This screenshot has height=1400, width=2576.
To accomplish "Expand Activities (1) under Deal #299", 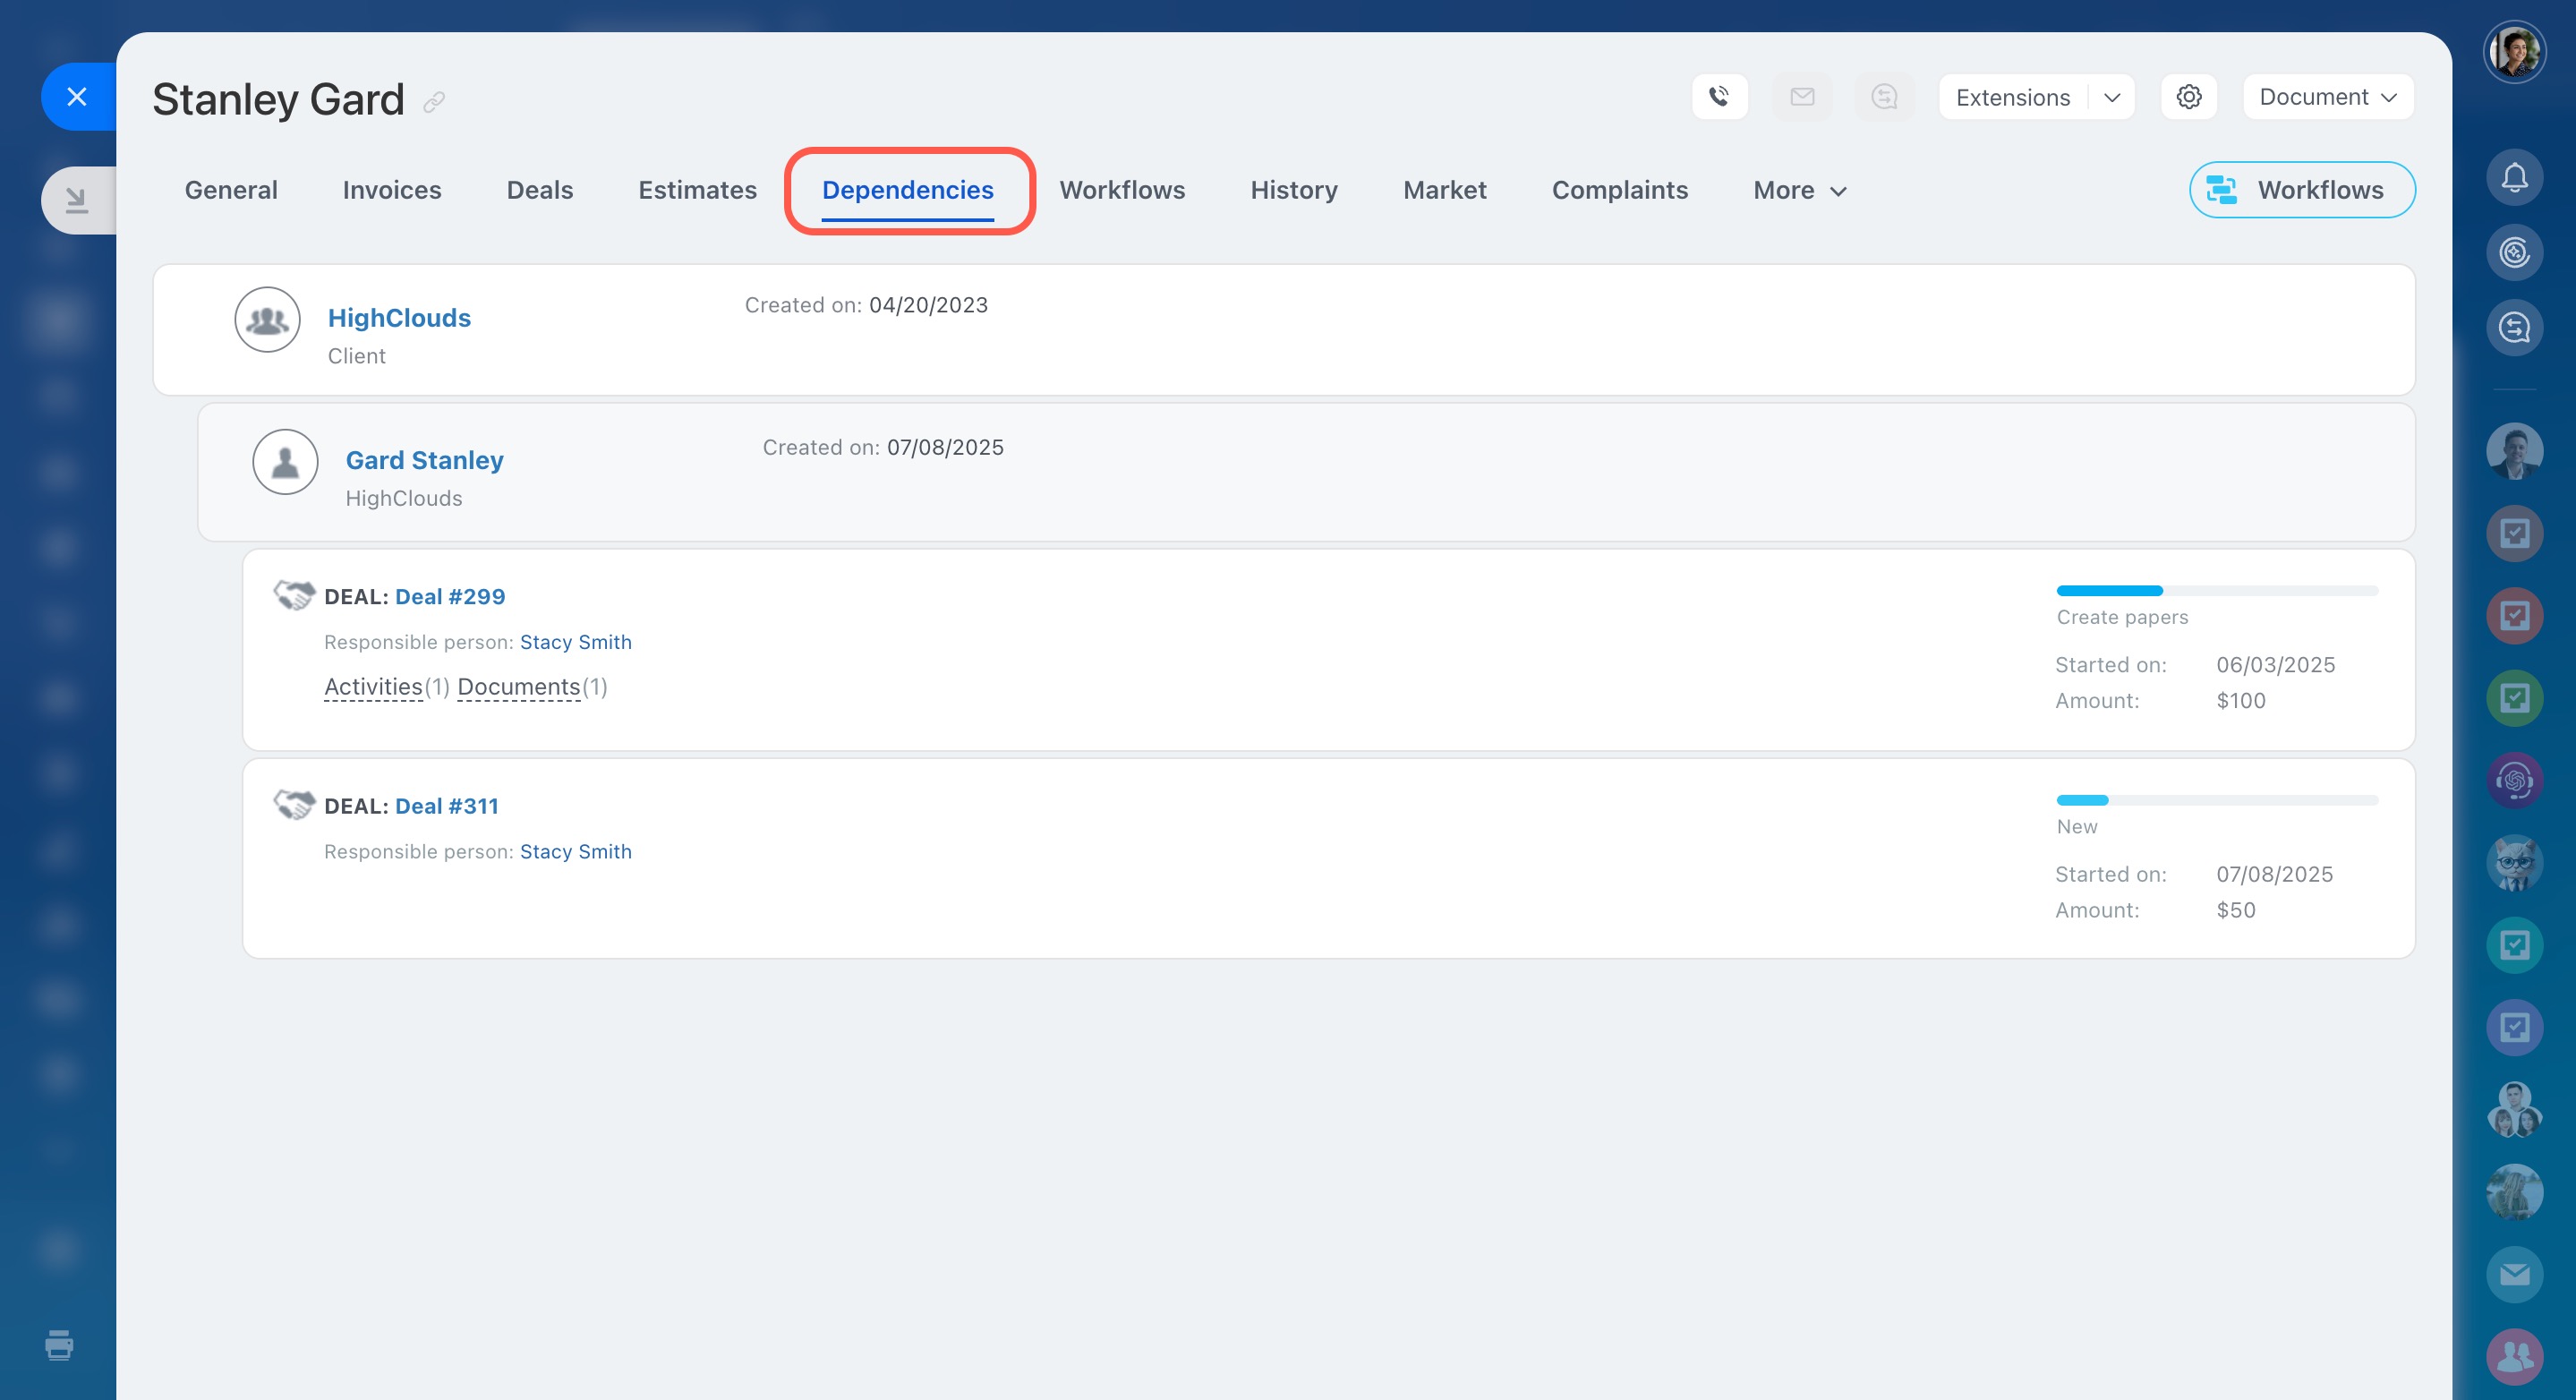I will pyautogui.click(x=373, y=687).
